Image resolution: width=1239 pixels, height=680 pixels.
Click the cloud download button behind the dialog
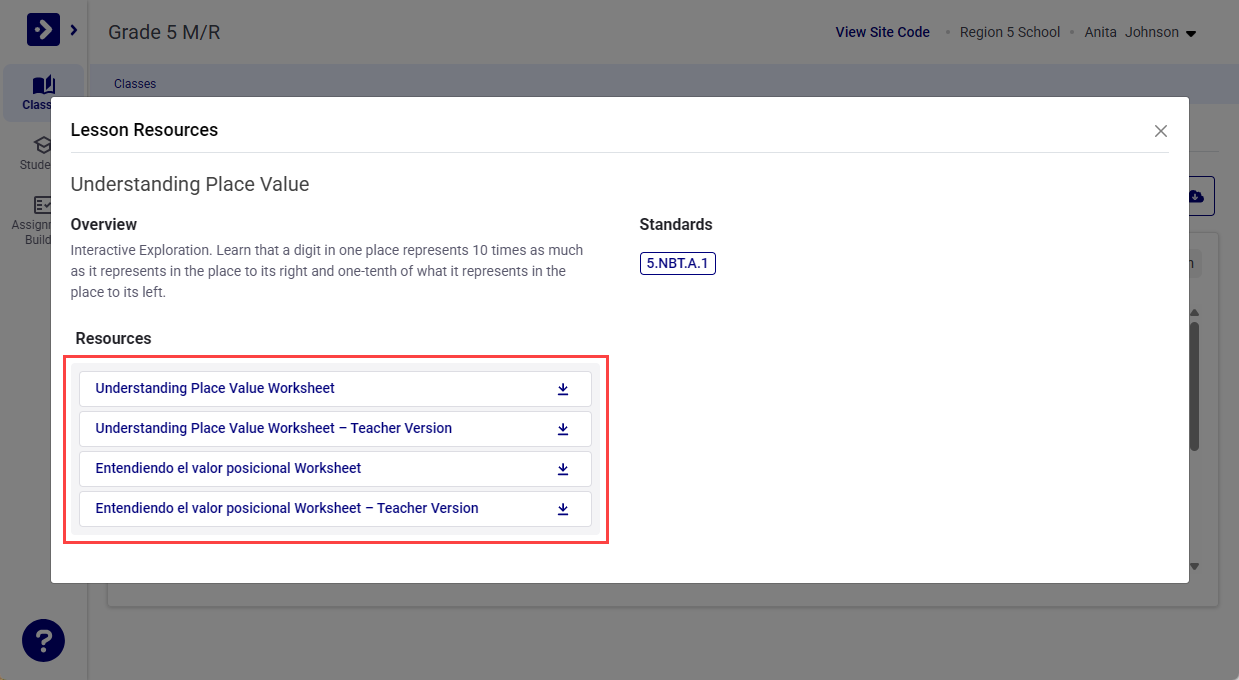pos(1200,196)
